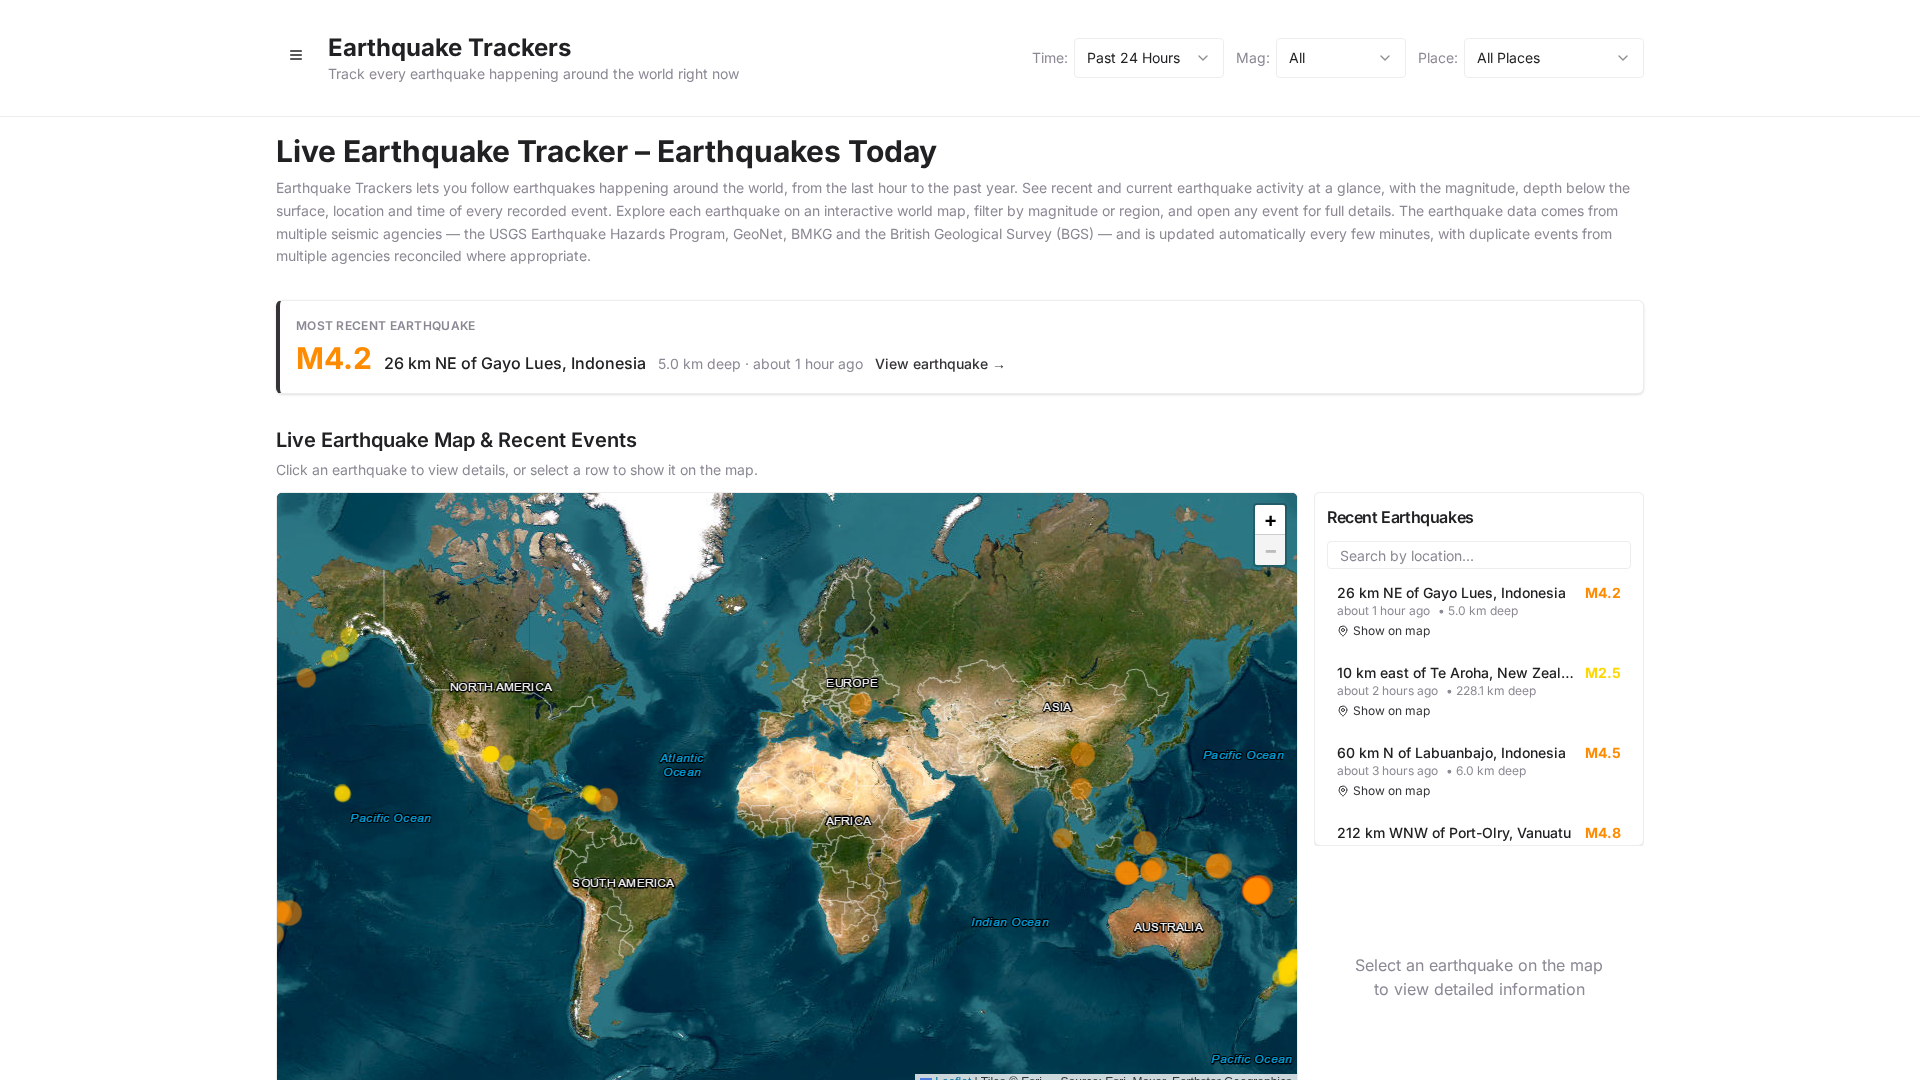Show Te Aroha earthquake on map
The image size is (1920, 1080).
click(x=1383, y=711)
